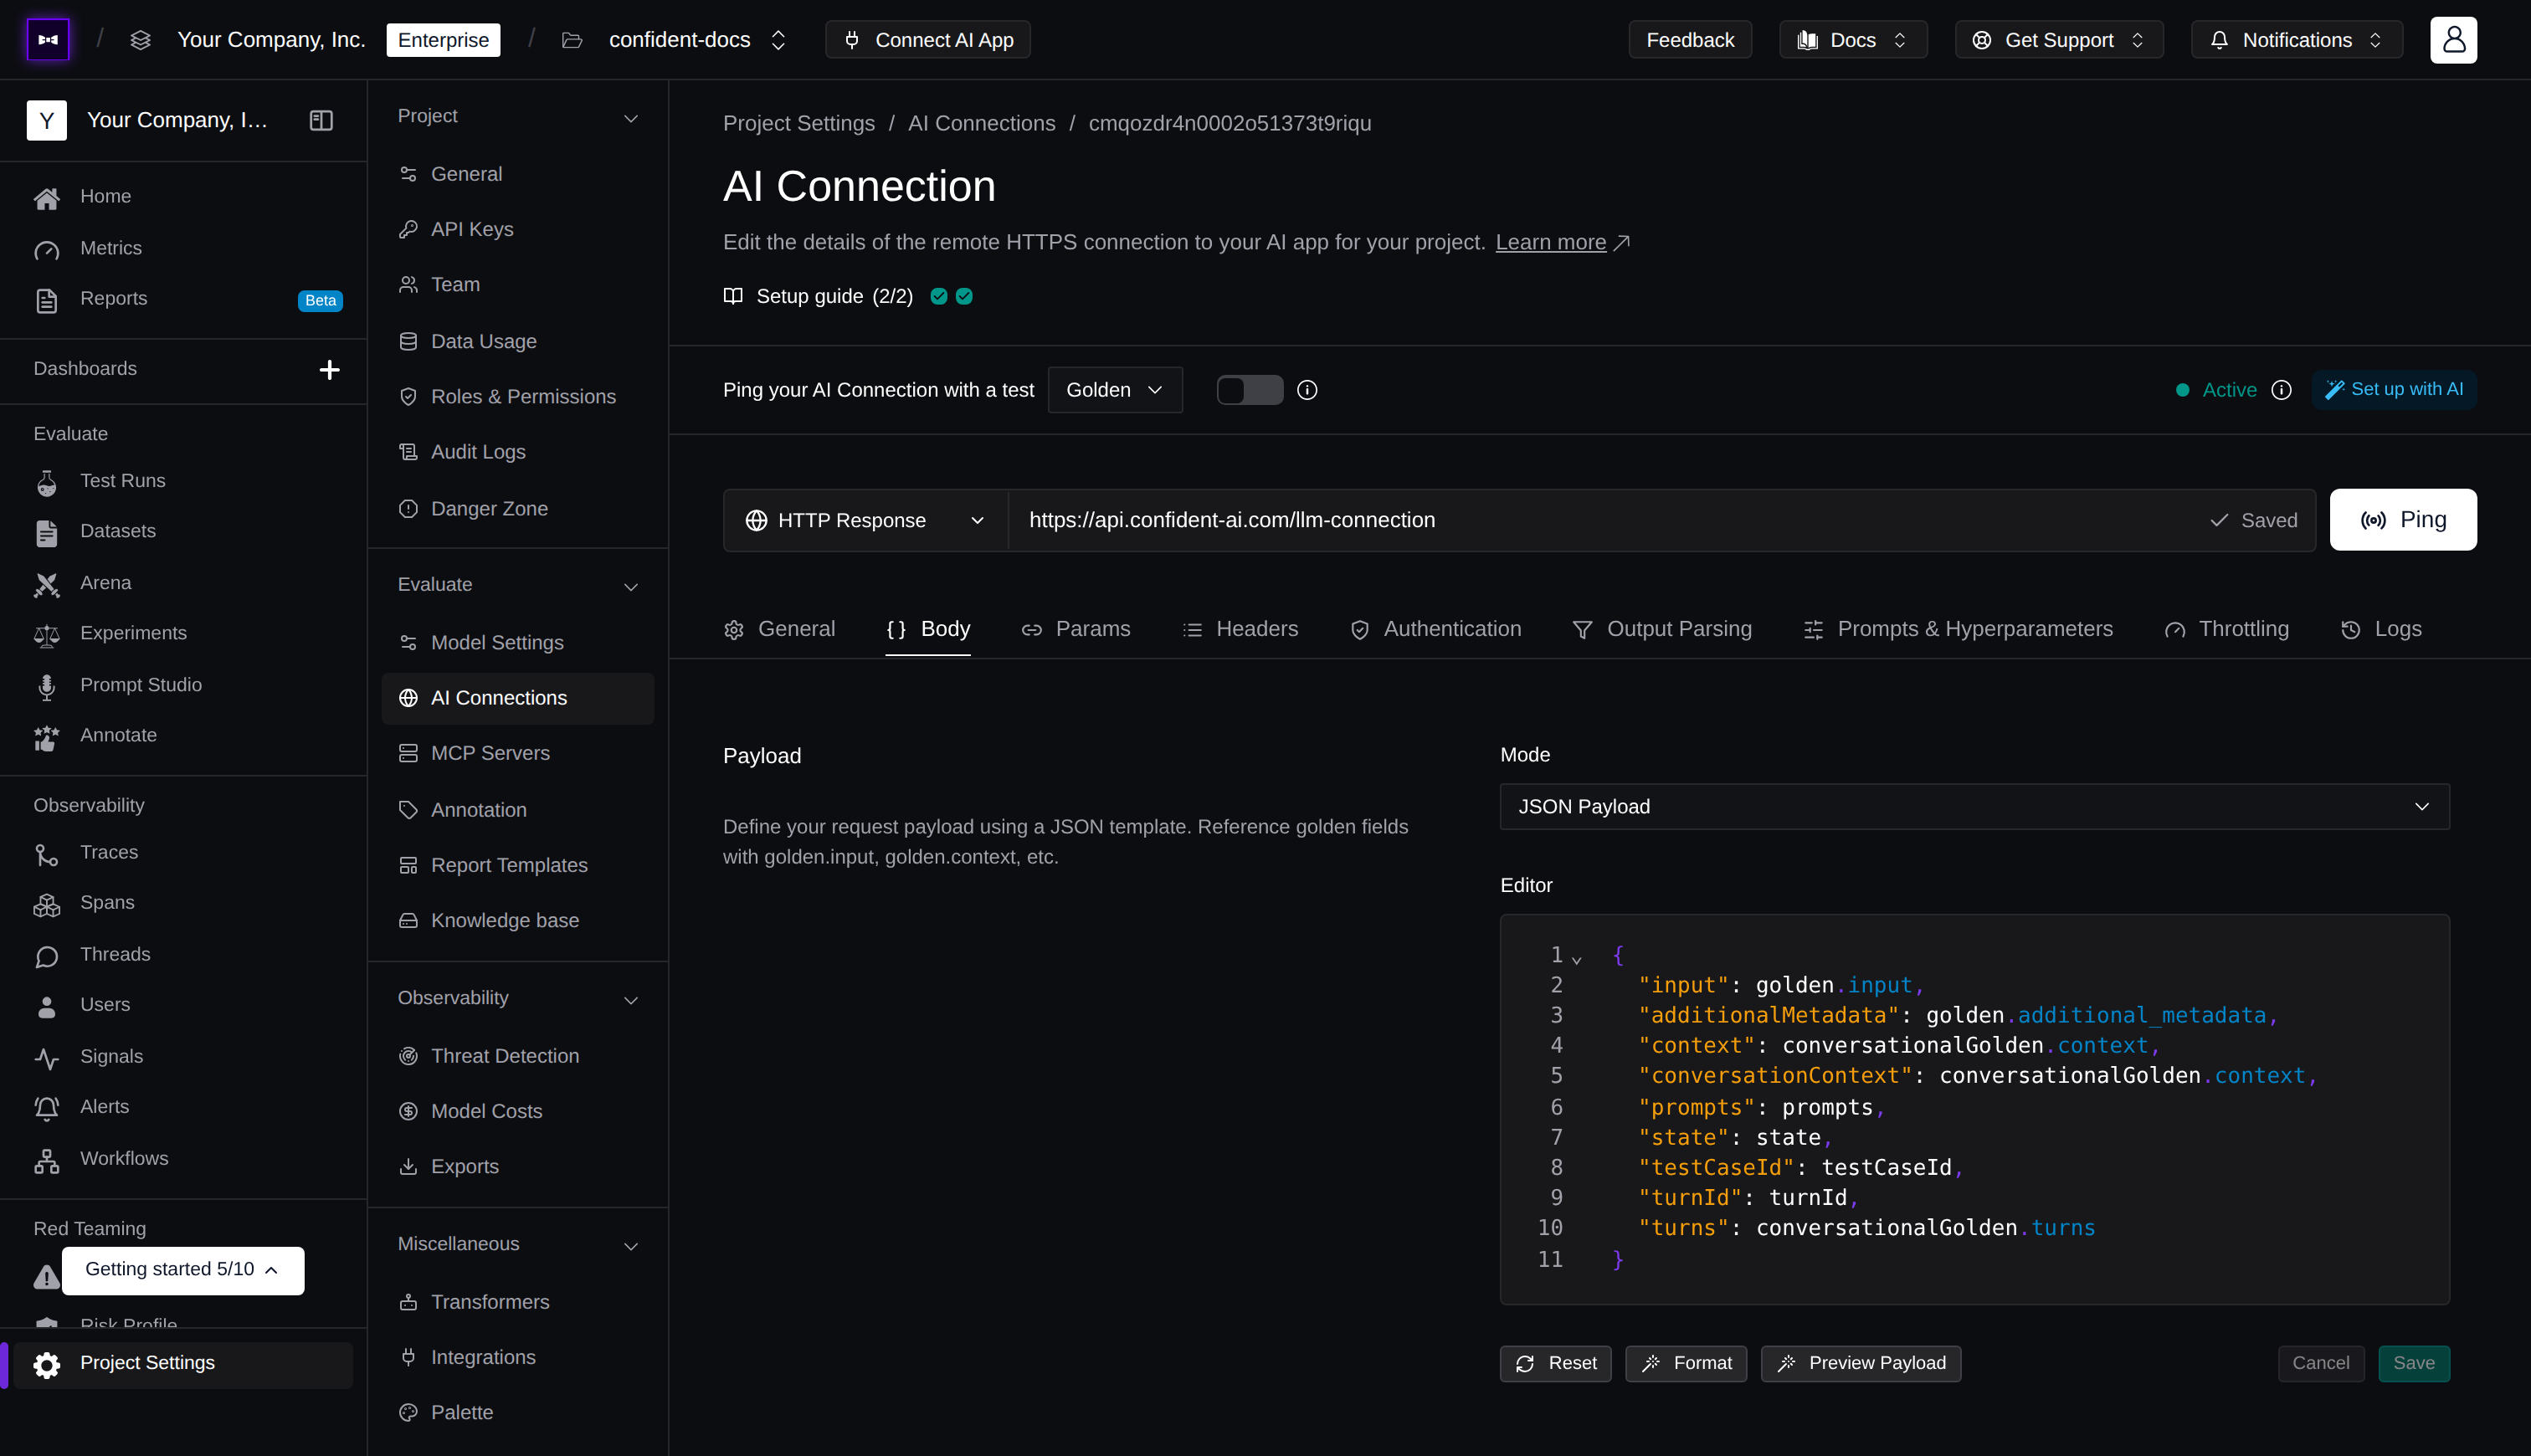Click the organization layers icon
The height and width of the screenshot is (1456, 2531).
[141, 40]
